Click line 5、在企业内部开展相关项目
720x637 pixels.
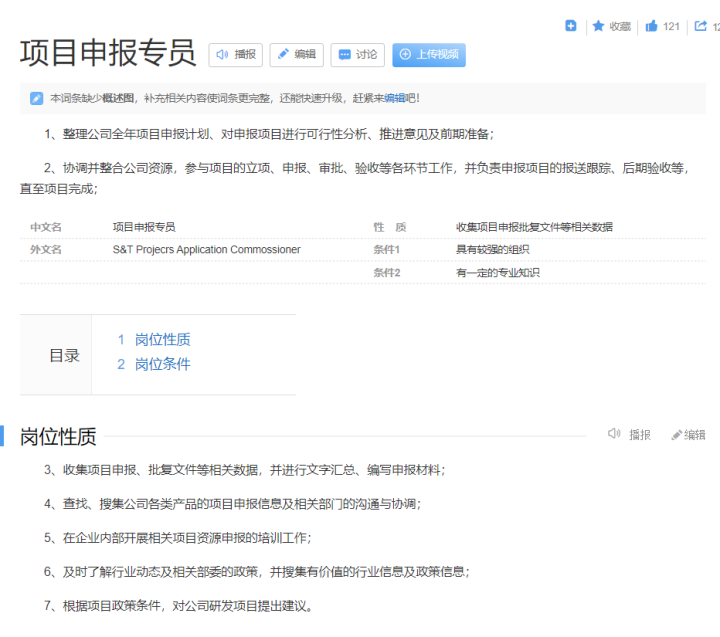[178, 538]
